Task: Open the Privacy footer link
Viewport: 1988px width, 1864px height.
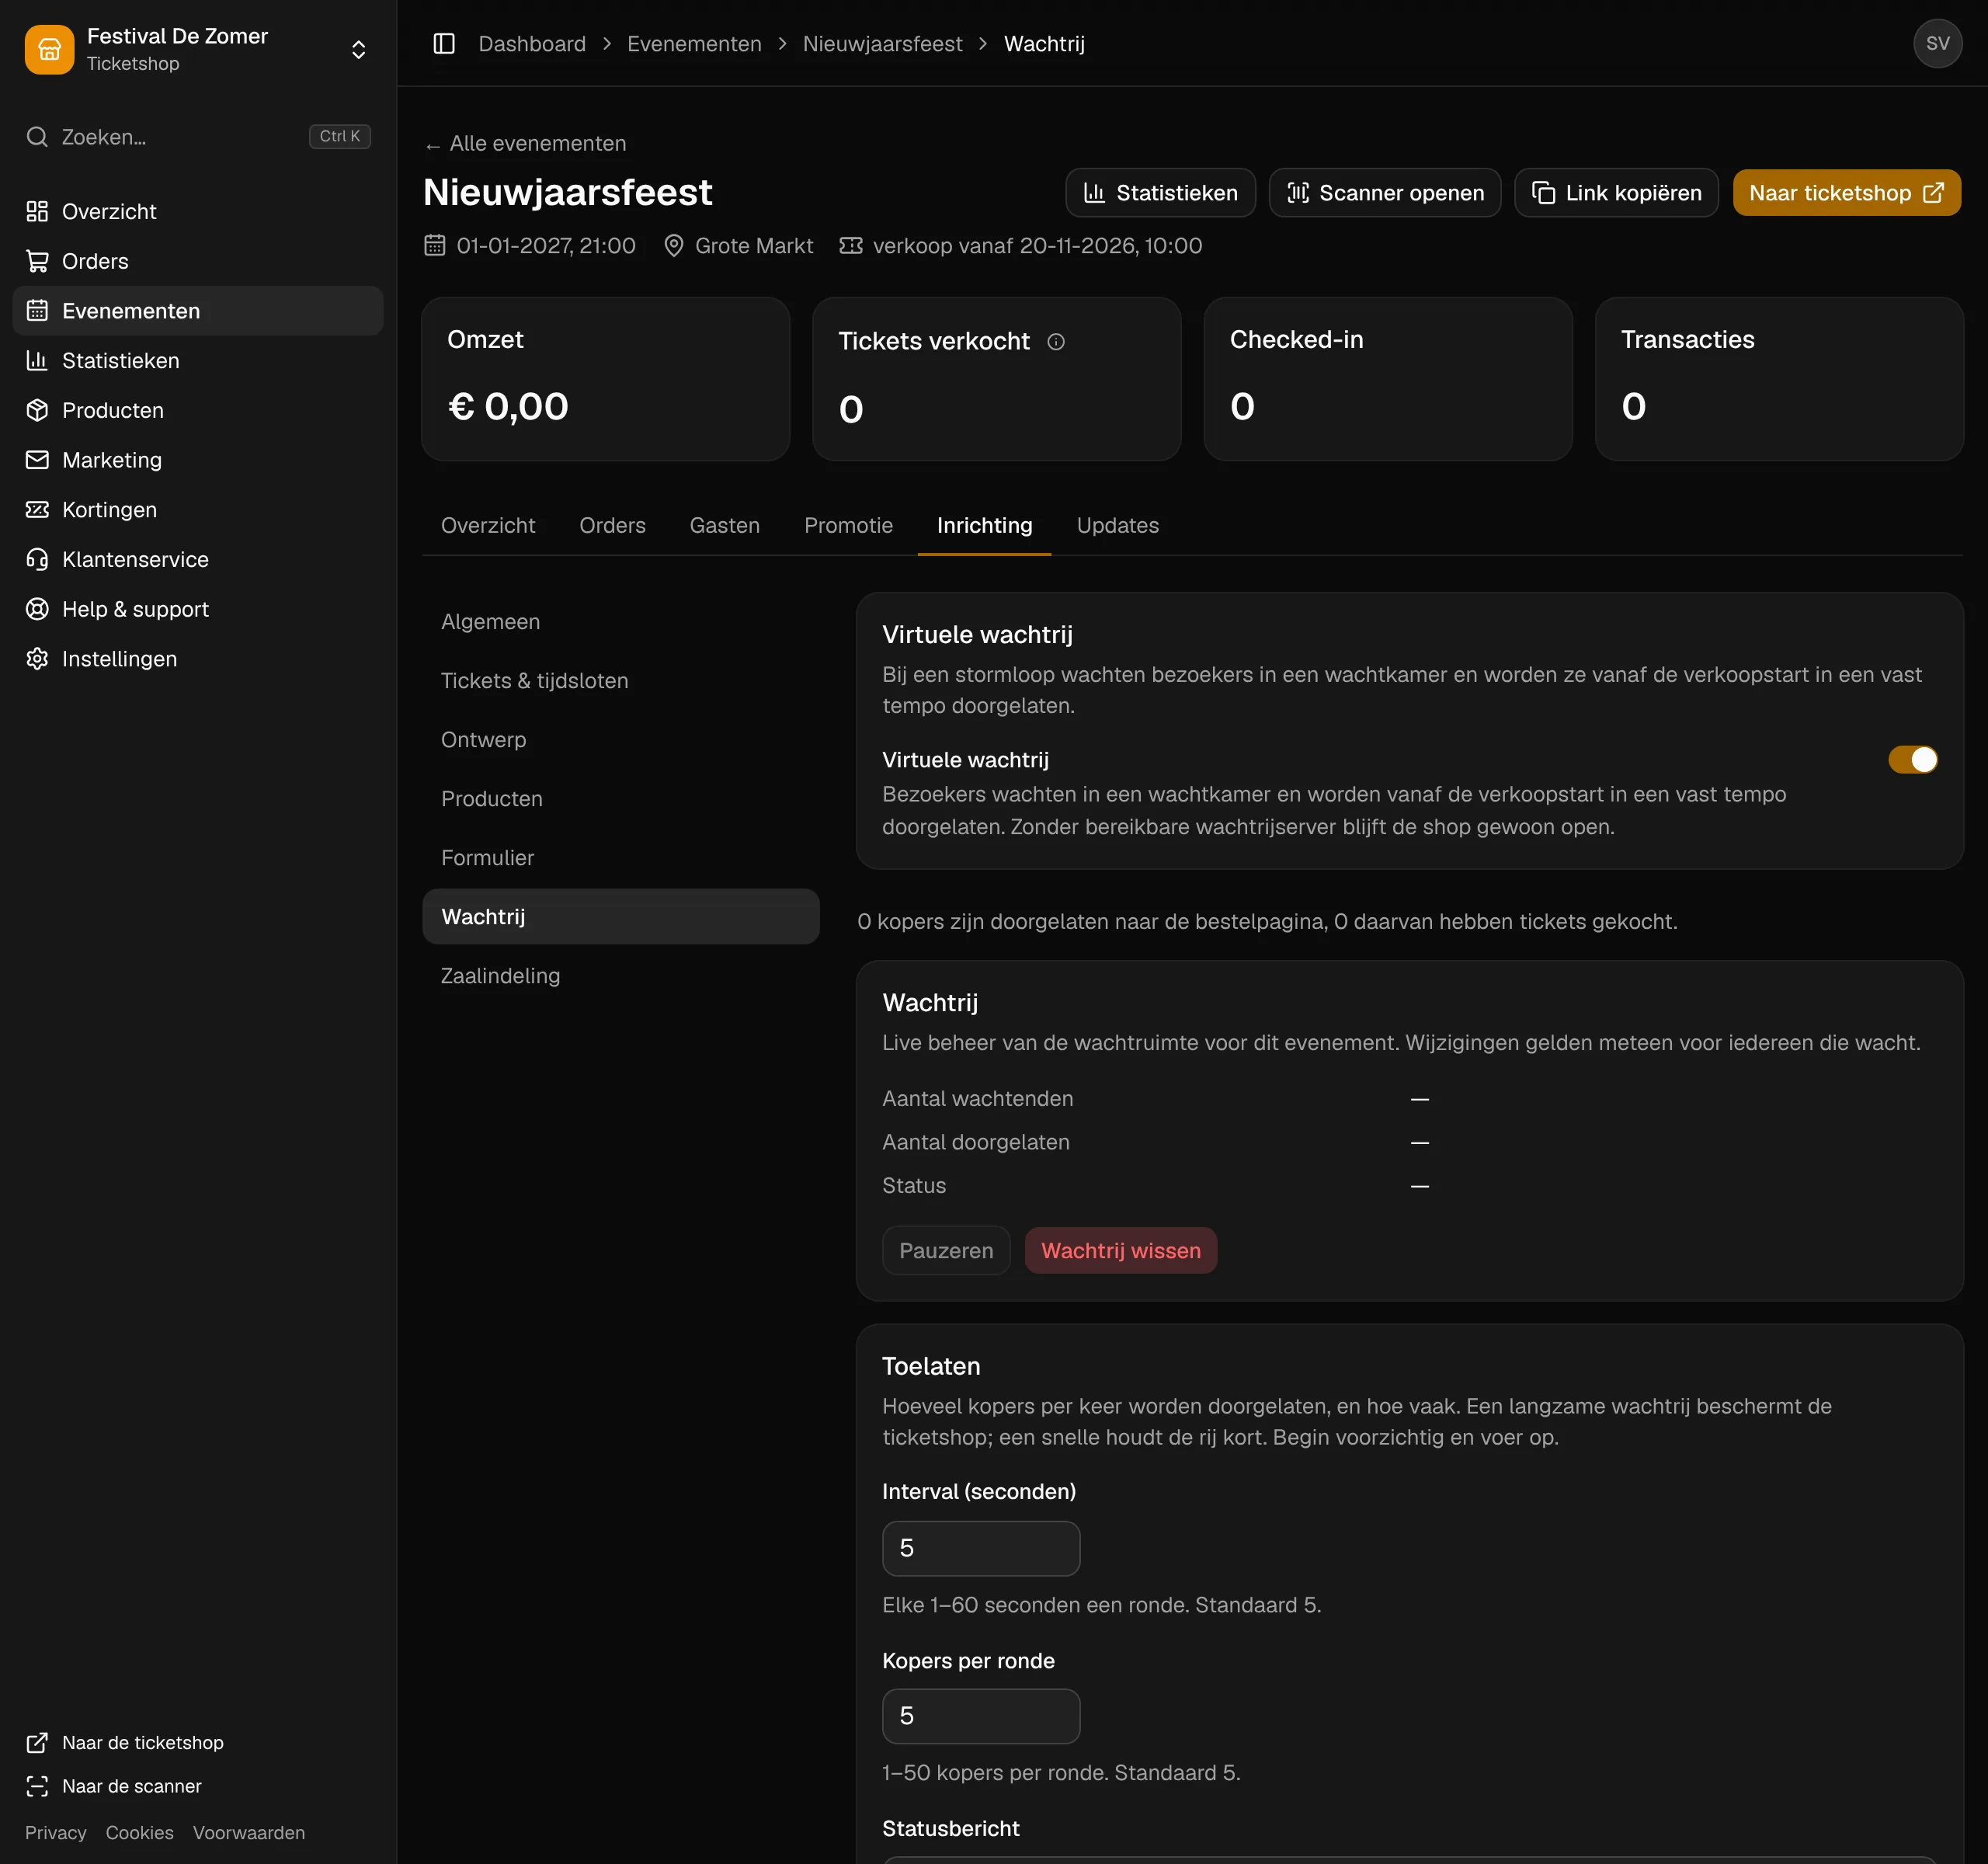Action: 56,1833
